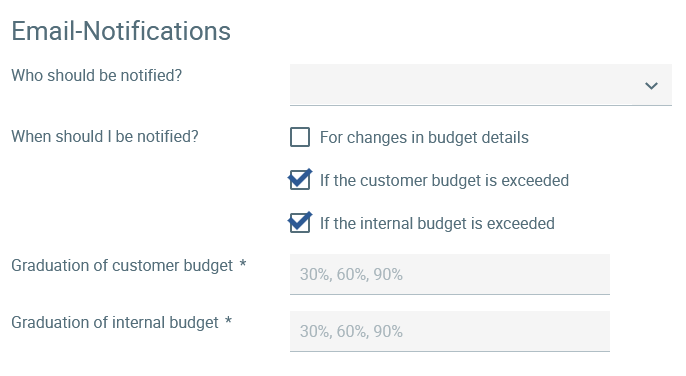The image size is (686, 376).
Task: Focus the Graduation of internal budget field
Action: coord(449,331)
